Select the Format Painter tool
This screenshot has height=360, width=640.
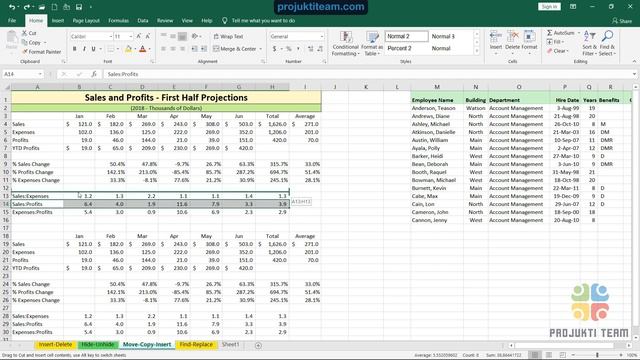coord(41,52)
